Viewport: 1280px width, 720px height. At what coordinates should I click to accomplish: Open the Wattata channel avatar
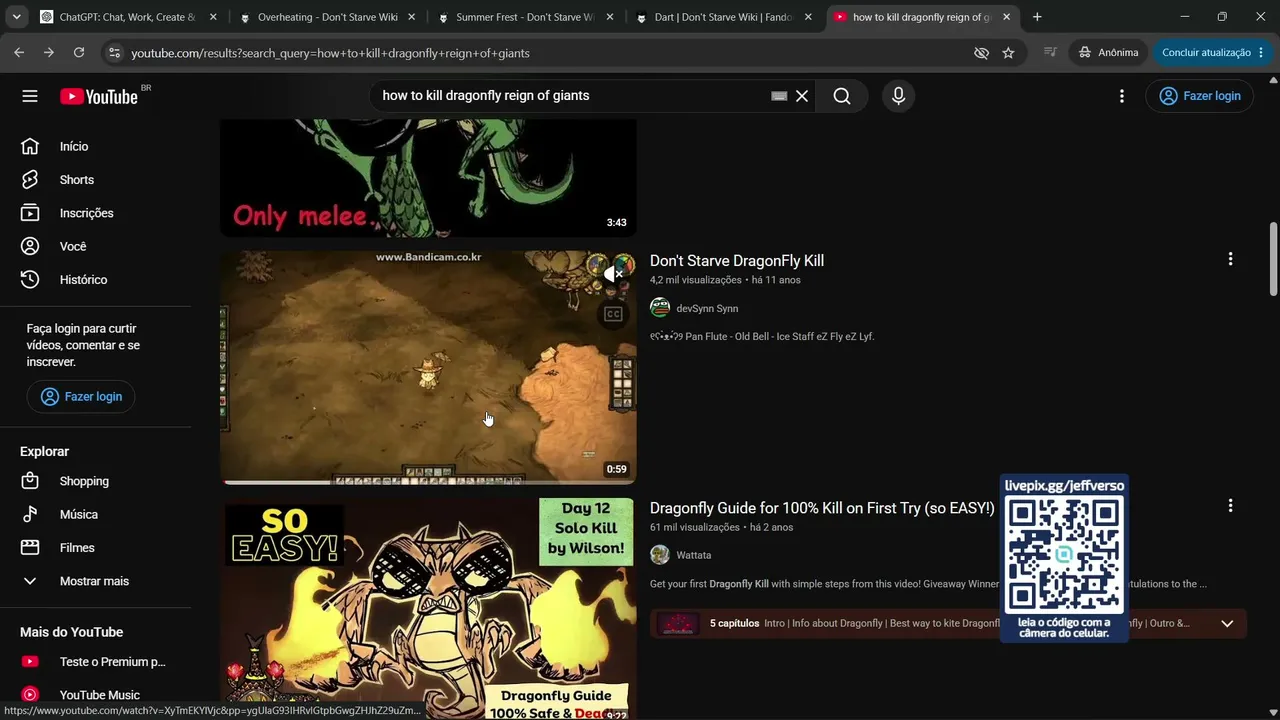coord(660,555)
